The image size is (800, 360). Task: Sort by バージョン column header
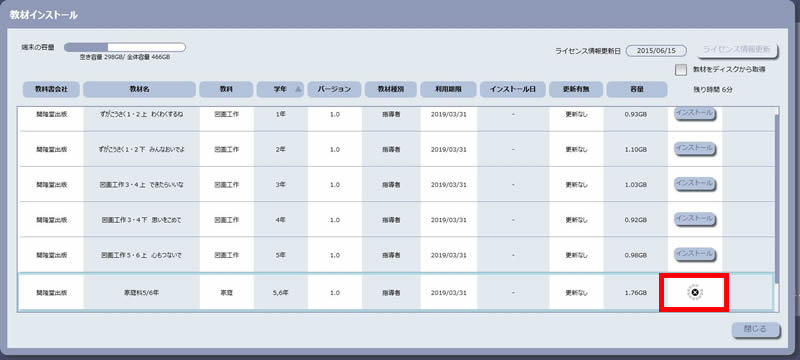coord(334,89)
